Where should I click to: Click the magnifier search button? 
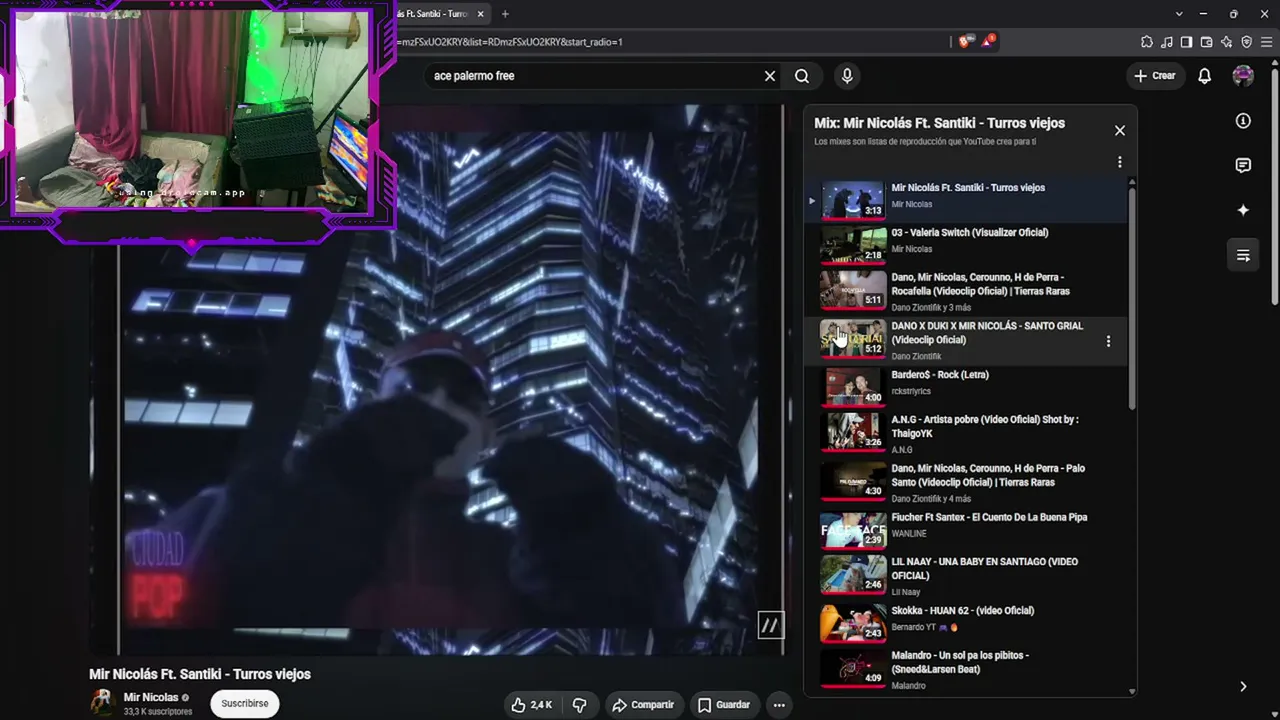(x=802, y=76)
